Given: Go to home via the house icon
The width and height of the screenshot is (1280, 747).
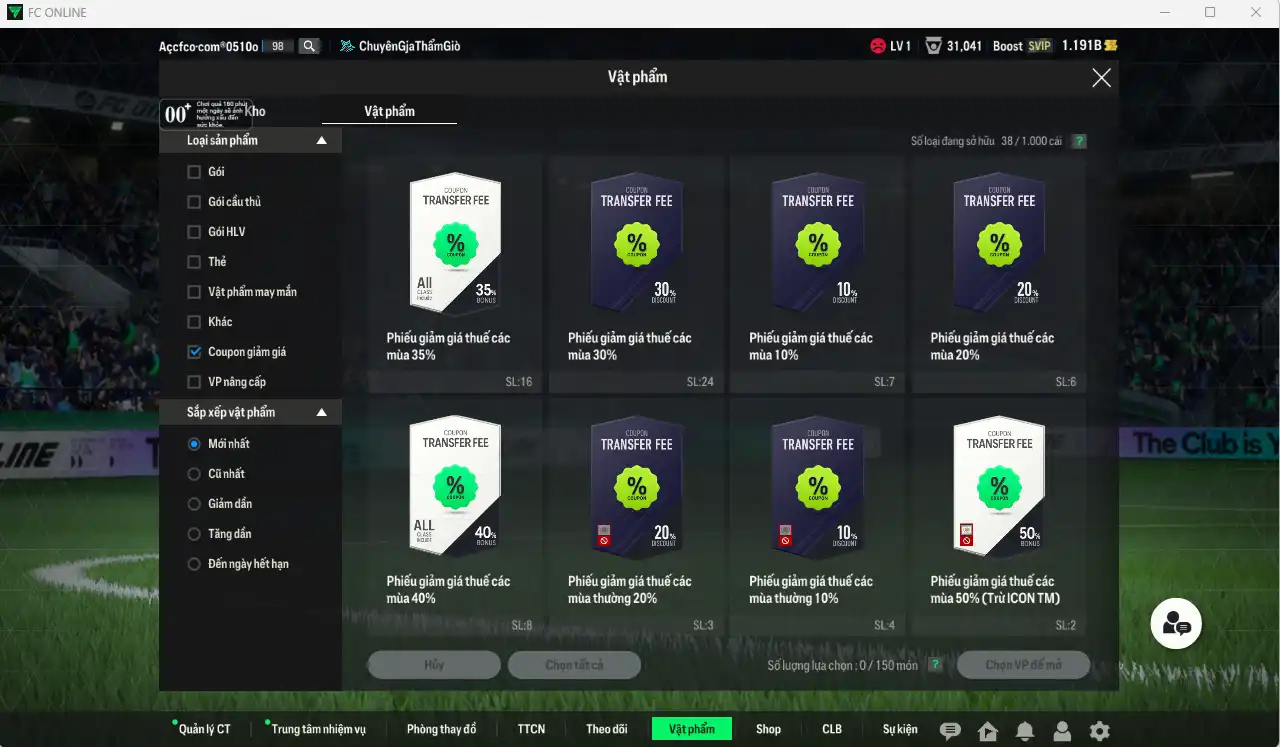Looking at the screenshot, I should pyautogui.click(x=988, y=731).
